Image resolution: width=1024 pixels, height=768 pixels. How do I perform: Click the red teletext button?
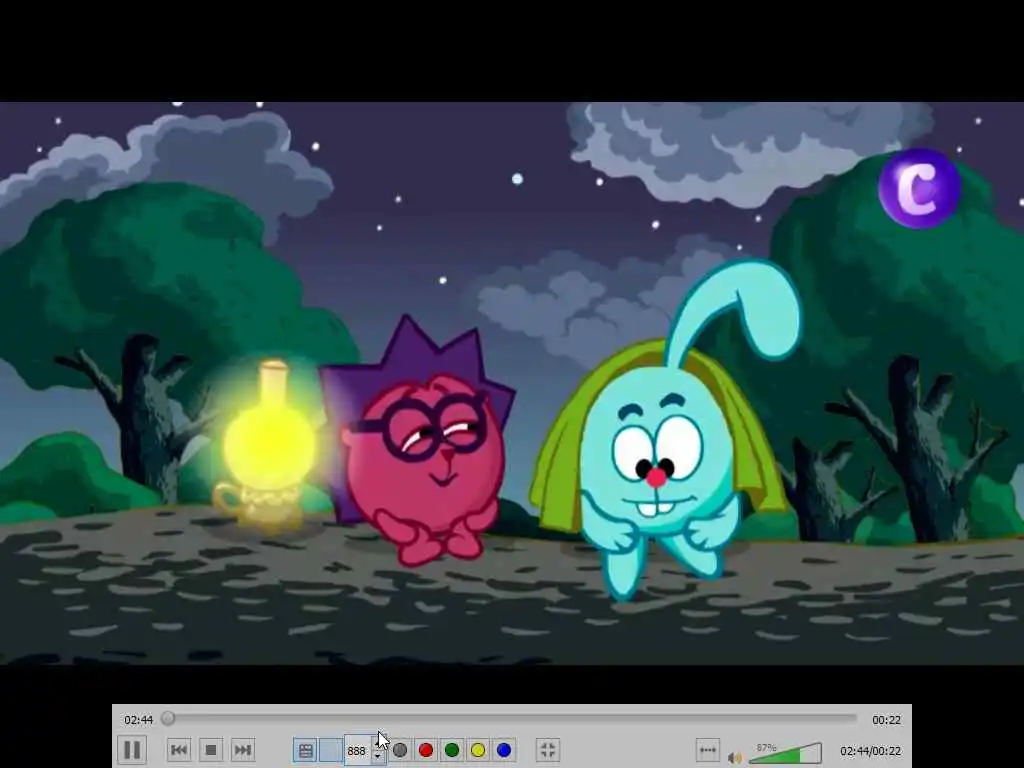426,750
